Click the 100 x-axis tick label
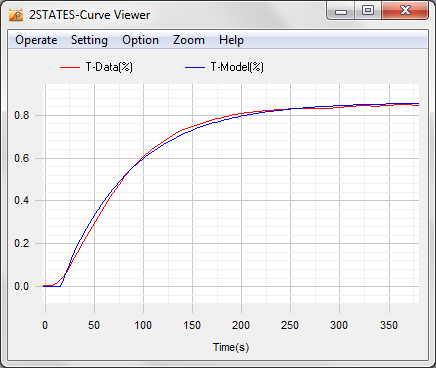The image size is (436, 368). click(143, 325)
